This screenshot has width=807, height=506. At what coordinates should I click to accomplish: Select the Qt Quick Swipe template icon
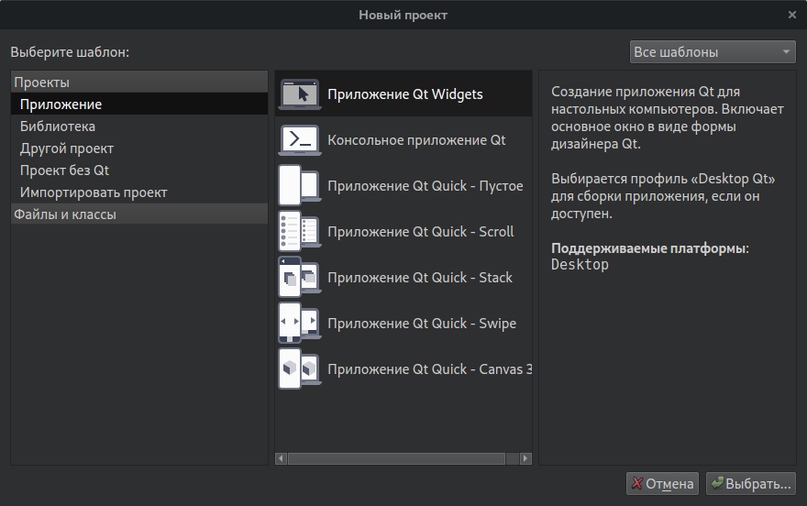(x=300, y=323)
